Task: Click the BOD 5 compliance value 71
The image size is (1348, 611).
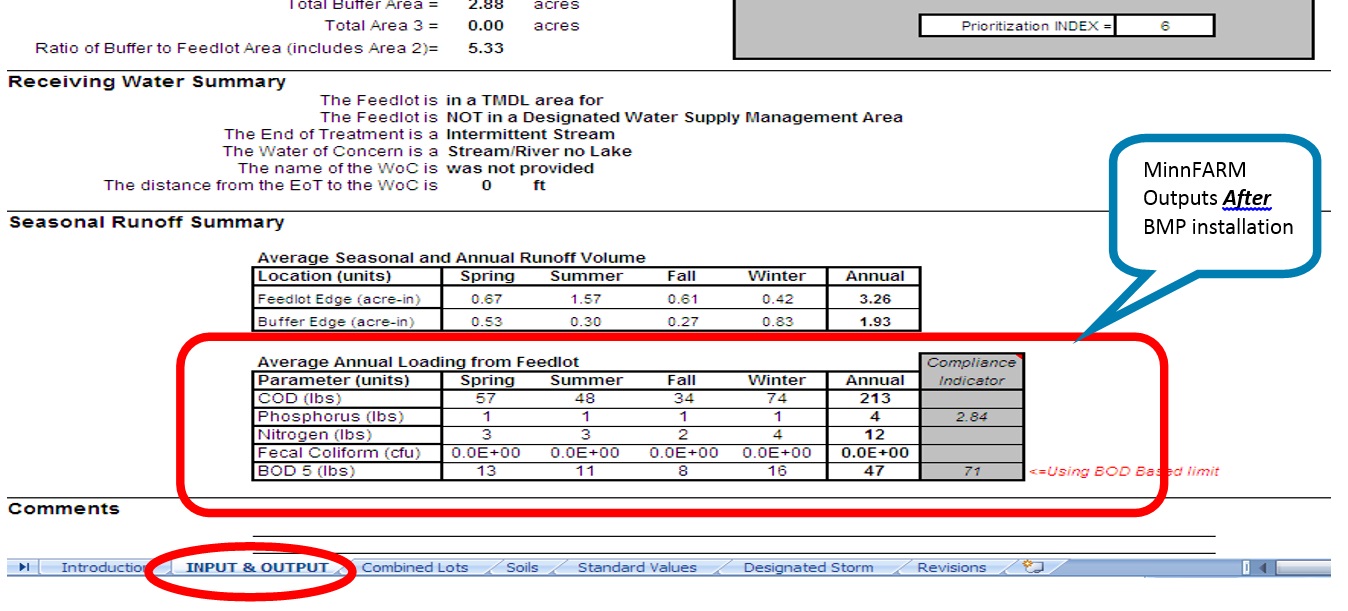Action: pos(971,471)
